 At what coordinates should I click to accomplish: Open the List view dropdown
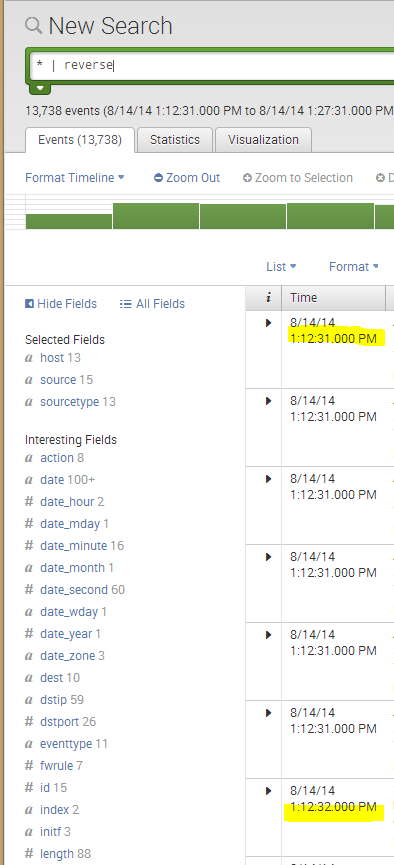pyautogui.click(x=281, y=267)
